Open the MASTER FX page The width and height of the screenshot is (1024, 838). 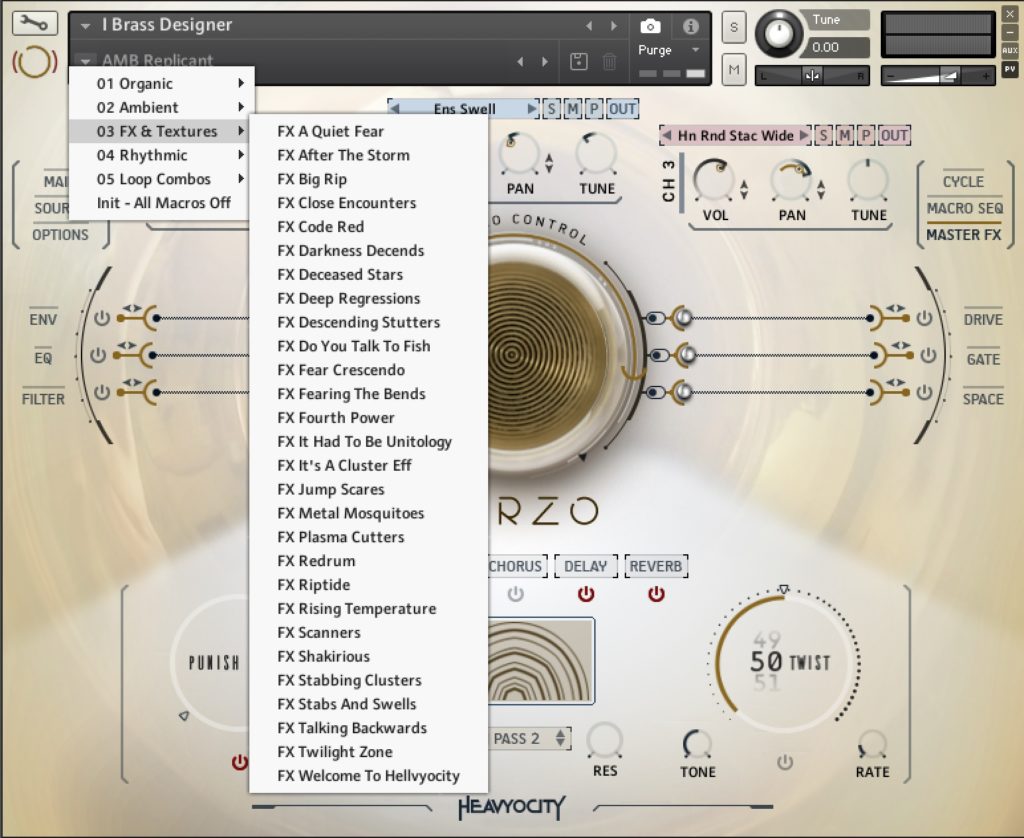click(963, 234)
